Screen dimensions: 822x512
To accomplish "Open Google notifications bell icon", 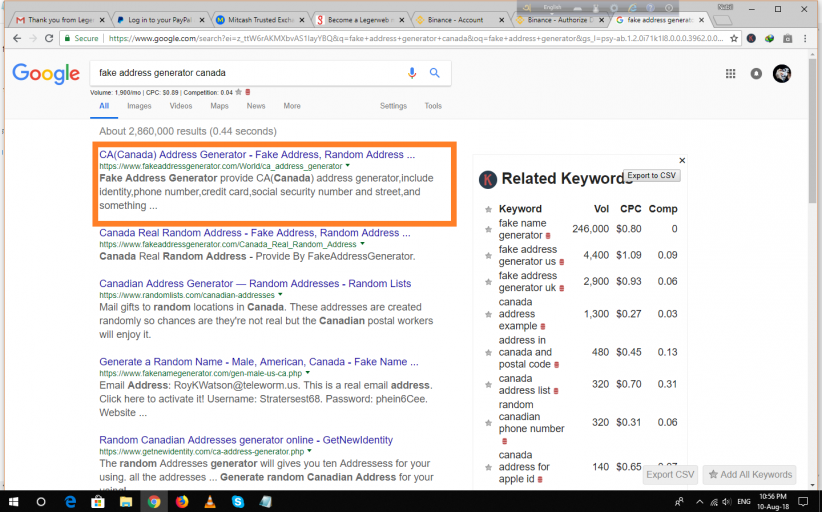I will click(756, 74).
